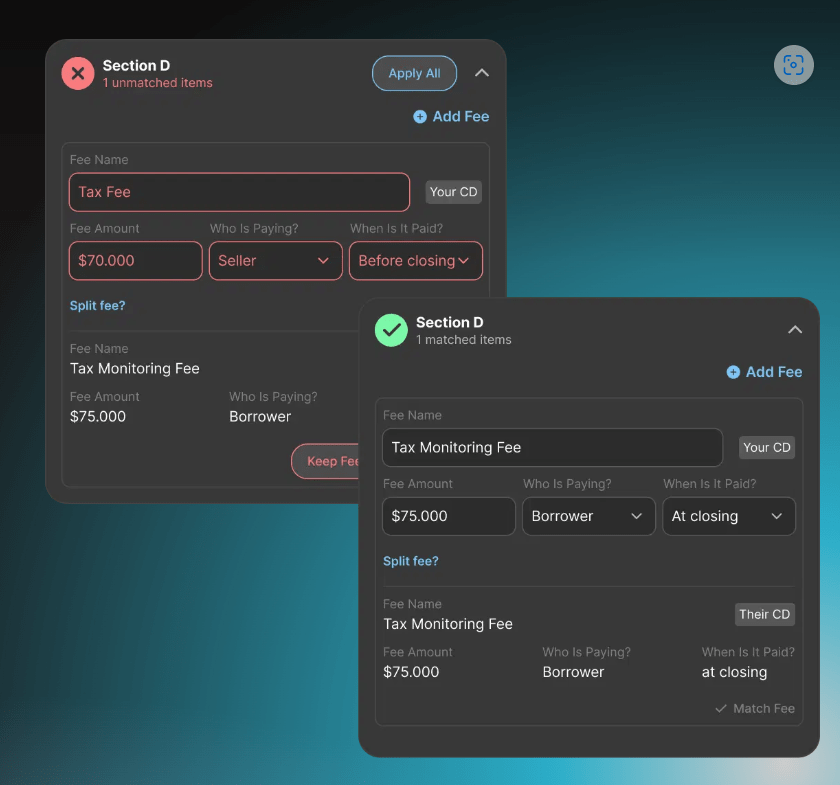Click the screen capture icon in top-right corner
840x785 pixels.
point(793,65)
